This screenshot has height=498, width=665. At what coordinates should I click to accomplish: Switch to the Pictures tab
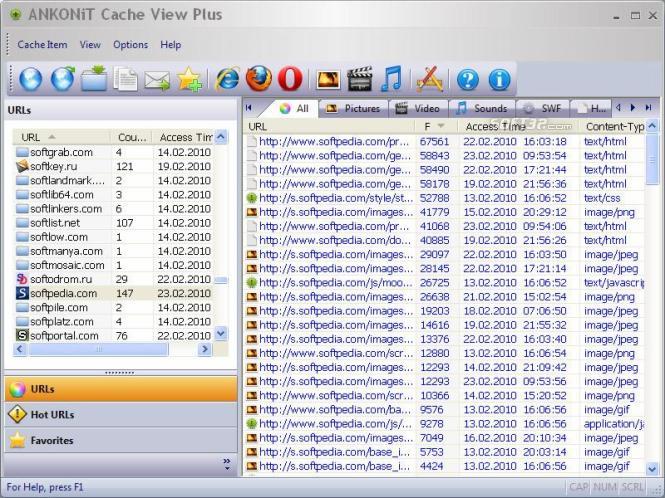coord(353,109)
